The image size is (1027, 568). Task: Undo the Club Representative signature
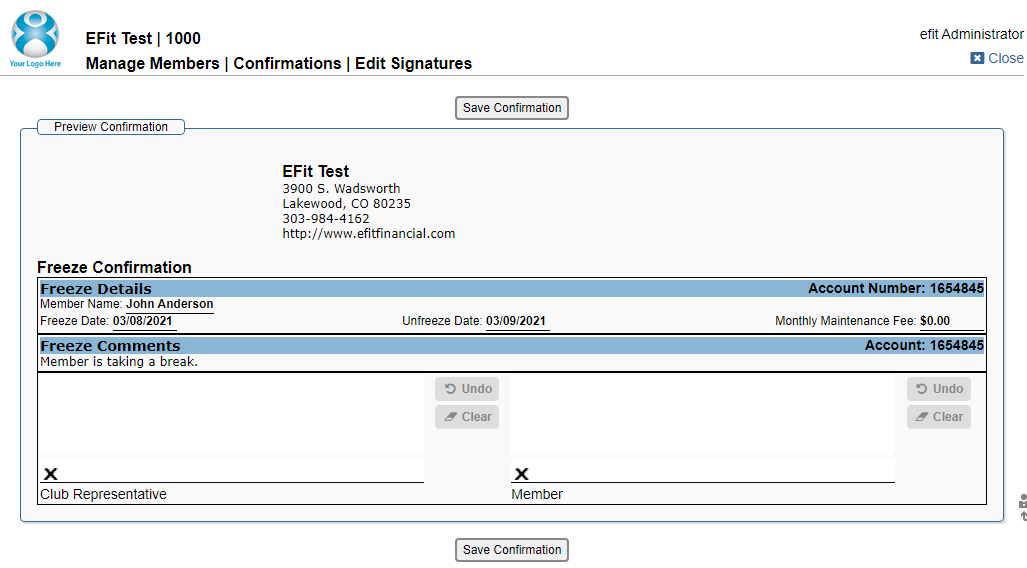[x=467, y=388]
